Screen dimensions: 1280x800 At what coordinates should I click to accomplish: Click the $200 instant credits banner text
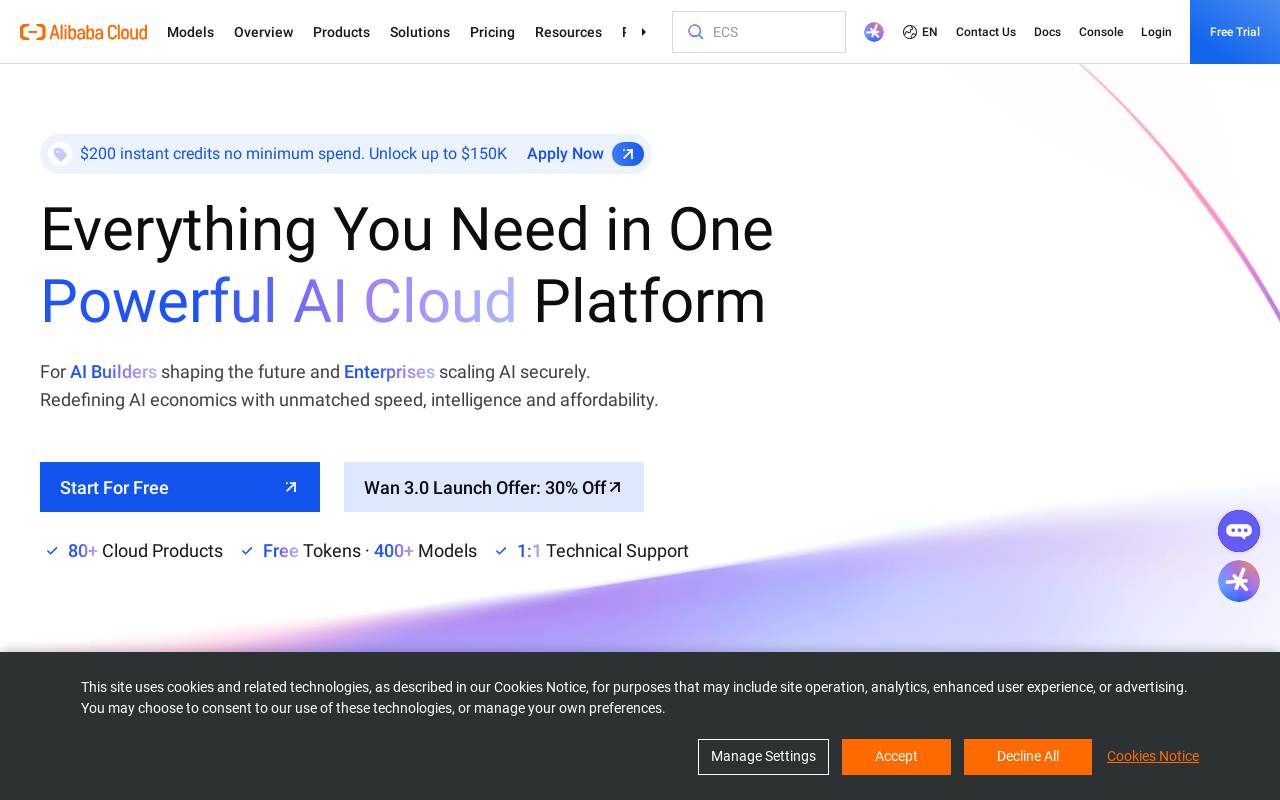pos(293,154)
